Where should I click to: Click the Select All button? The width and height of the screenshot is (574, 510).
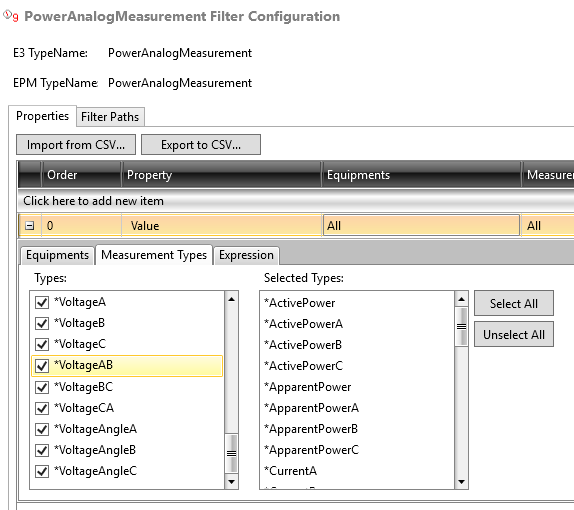(514, 304)
